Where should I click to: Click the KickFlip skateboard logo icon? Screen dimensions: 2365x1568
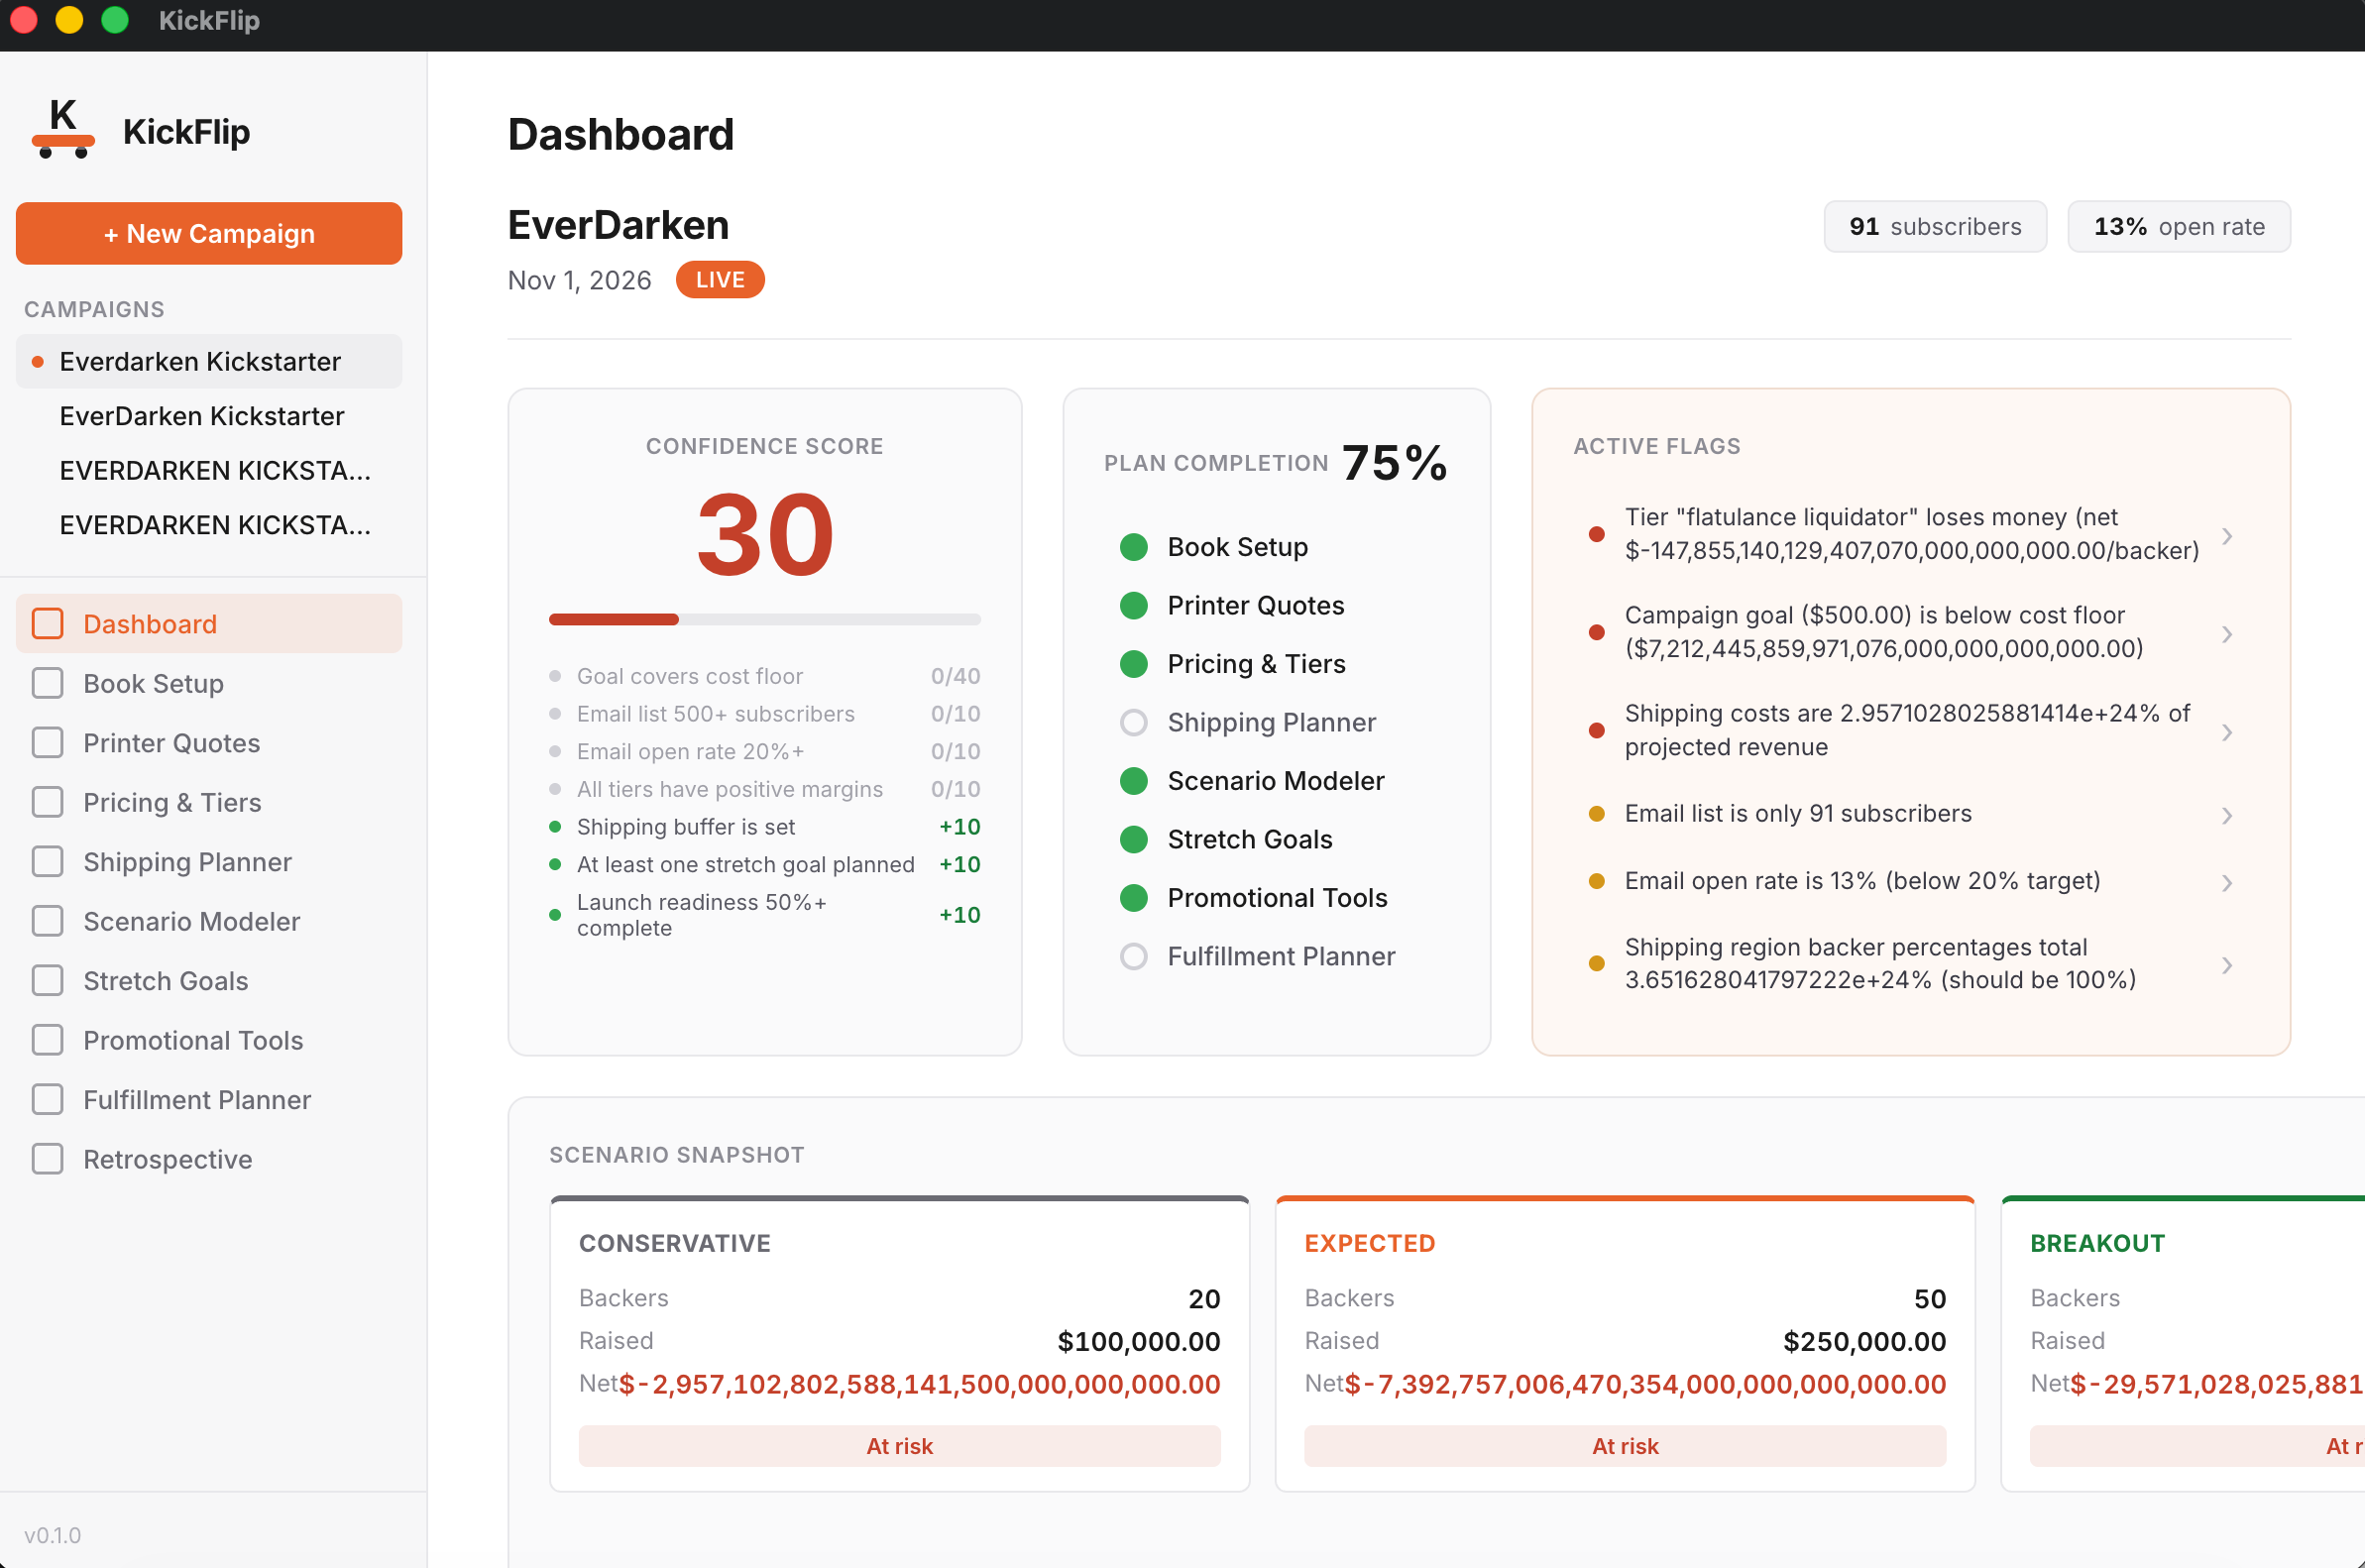(x=63, y=130)
